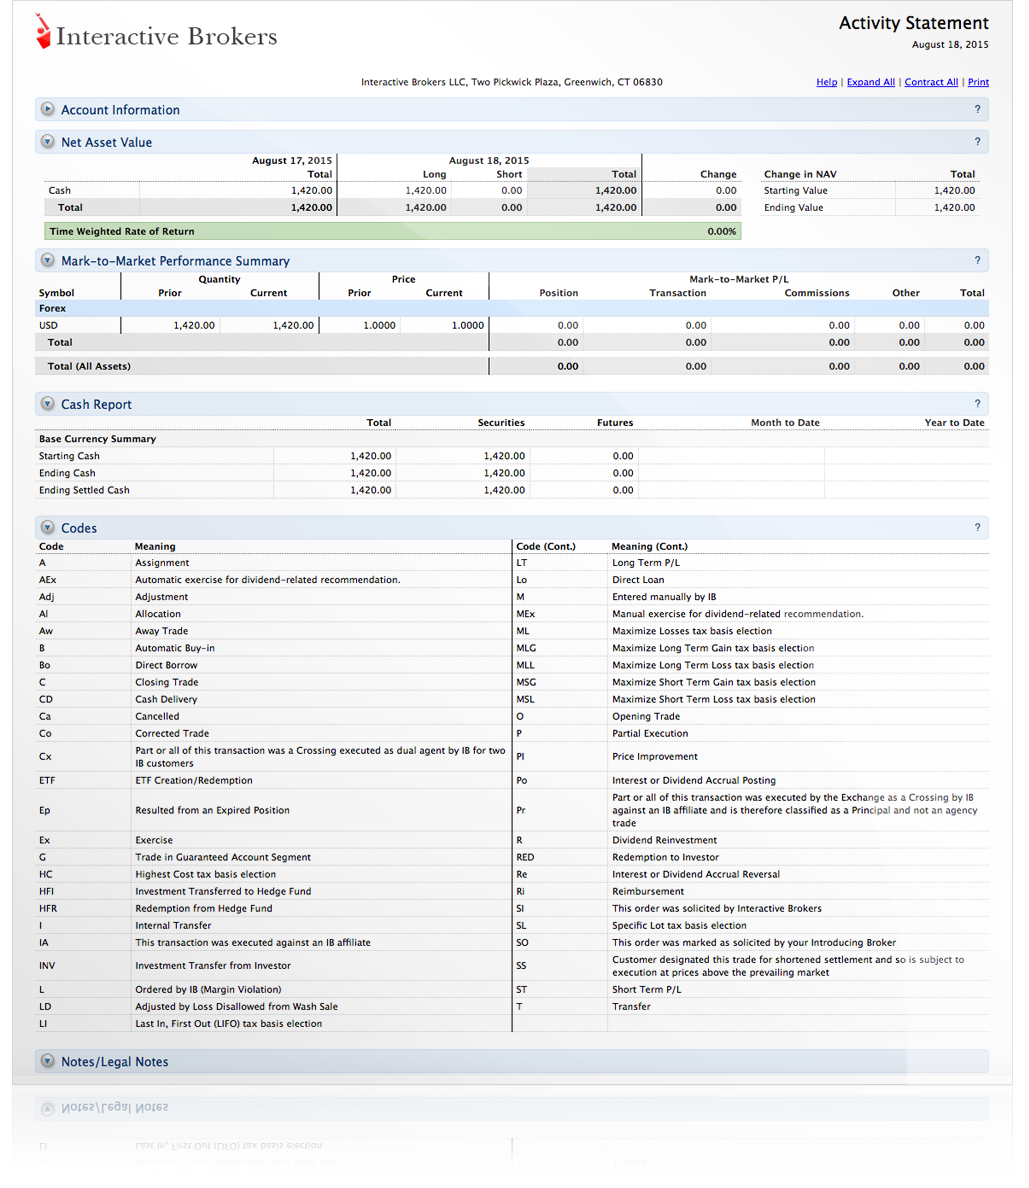
Task: Click the Net Asset Value heading
Action: tap(107, 142)
